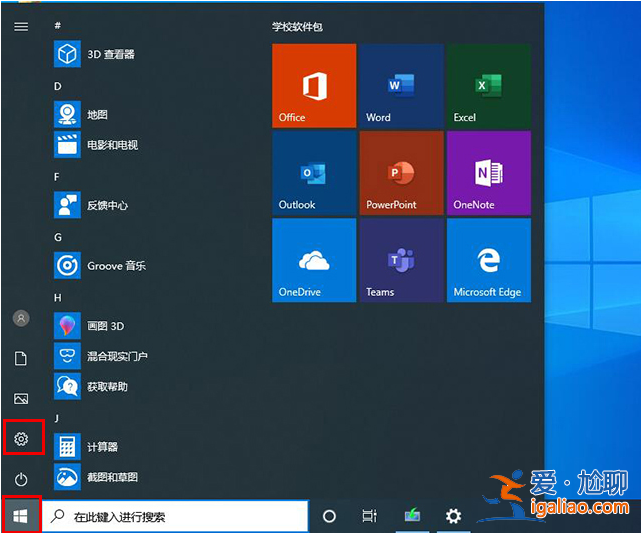Launch Word from the pinned tiles

click(x=401, y=85)
